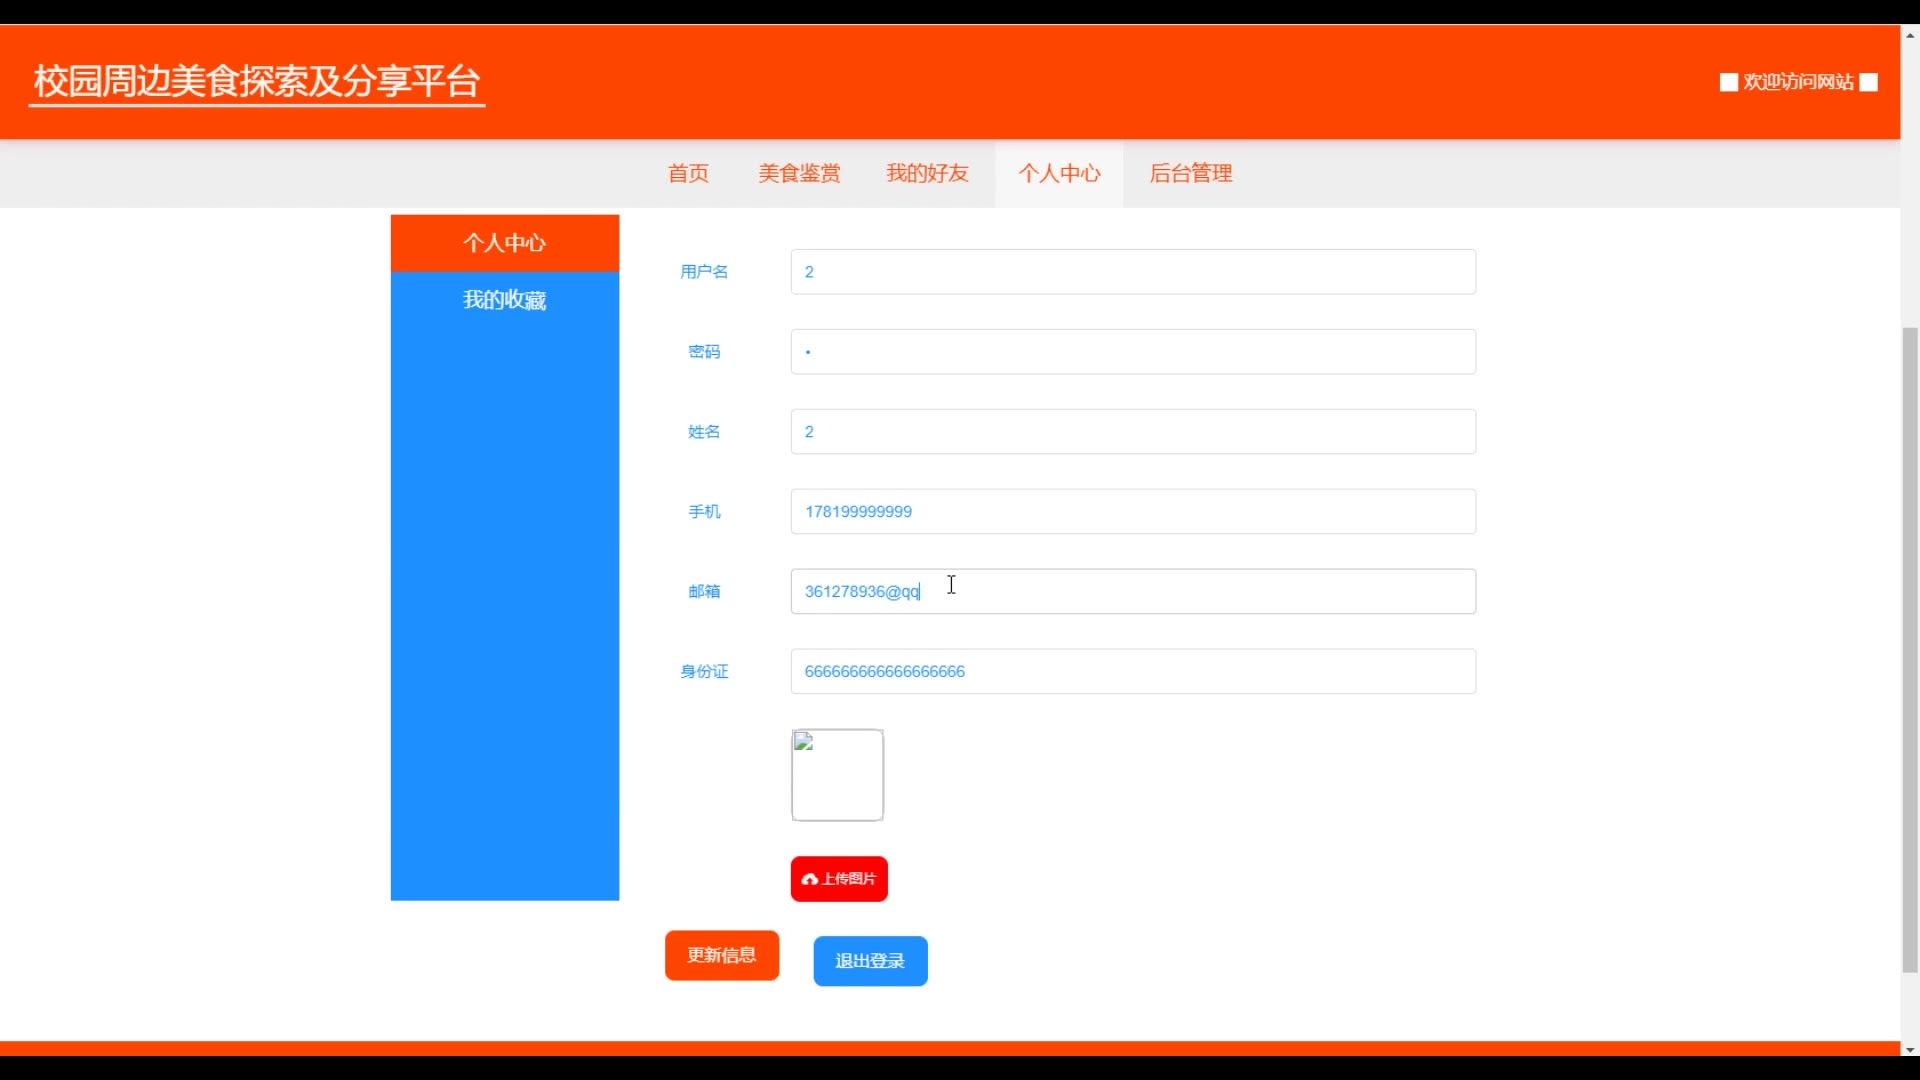Click the white square icon after 欢迎访问网站

(x=1868, y=82)
